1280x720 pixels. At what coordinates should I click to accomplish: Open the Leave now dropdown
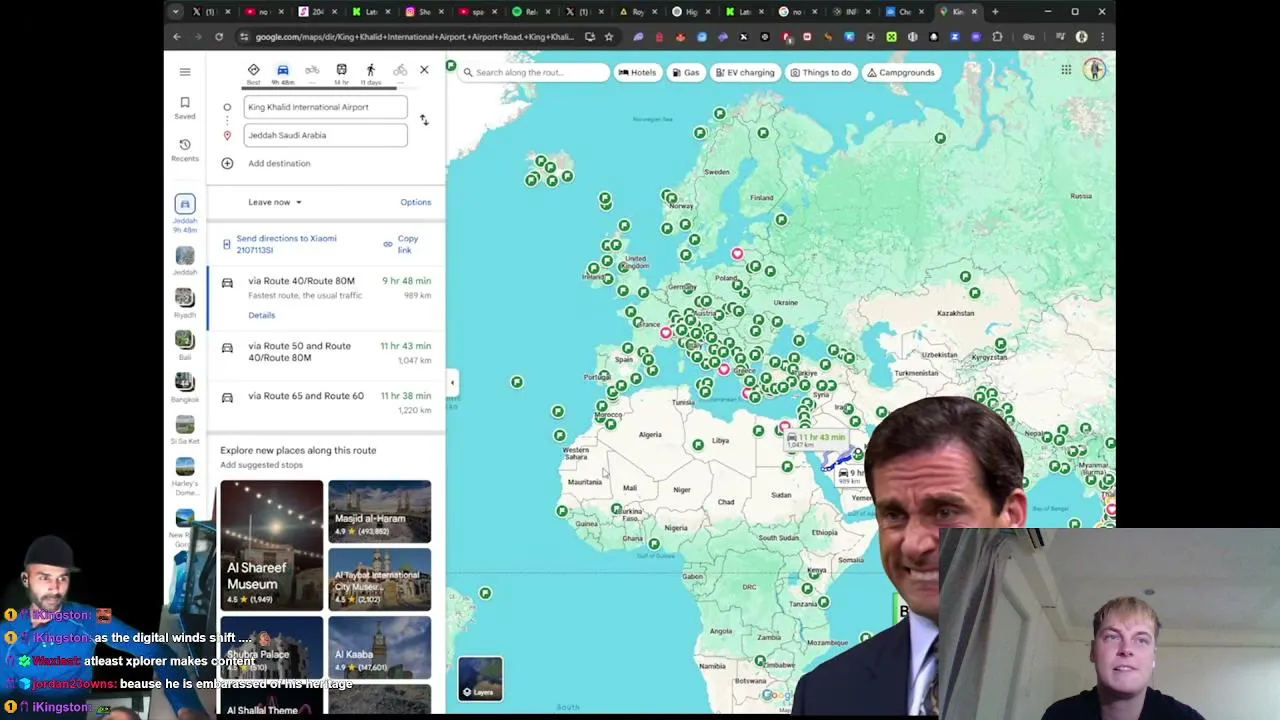(x=275, y=202)
